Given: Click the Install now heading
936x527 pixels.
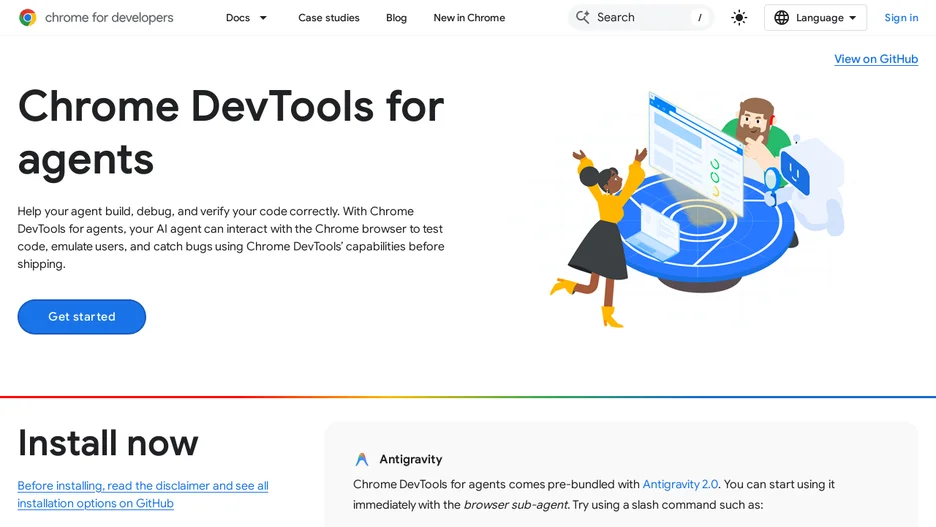Looking at the screenshot, I should 108,443.
